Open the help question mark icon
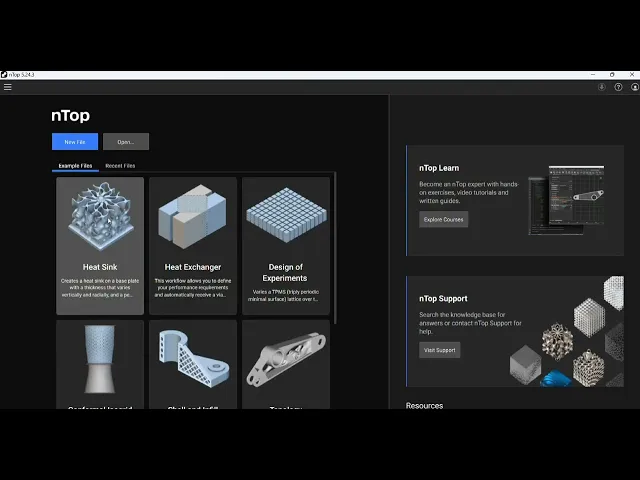 tap(618, 87)
